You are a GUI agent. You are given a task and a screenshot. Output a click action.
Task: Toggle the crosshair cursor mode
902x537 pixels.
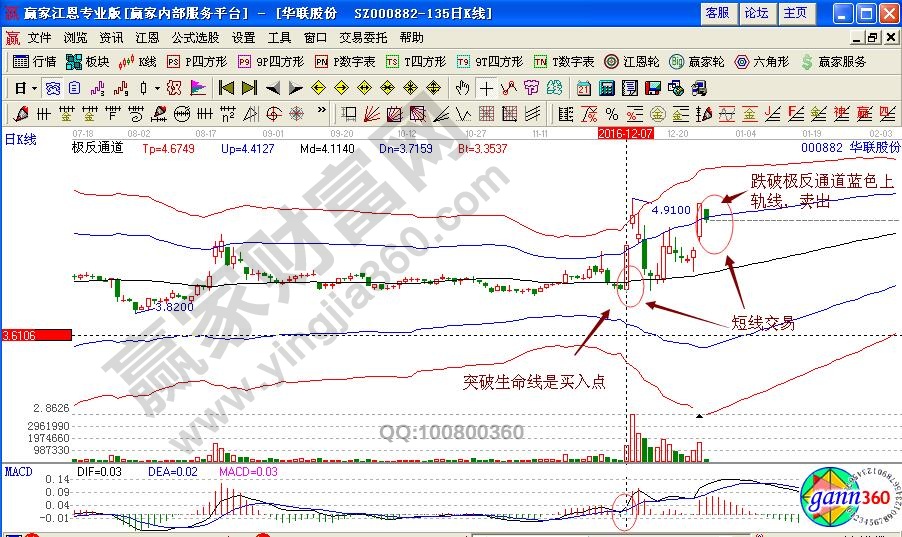[x=486, y=87]
